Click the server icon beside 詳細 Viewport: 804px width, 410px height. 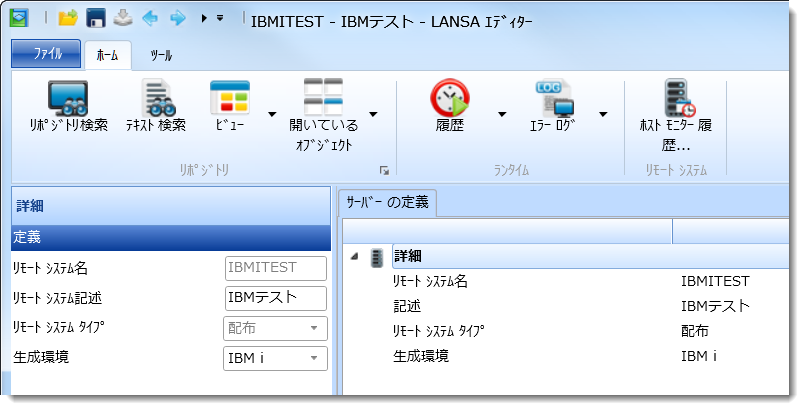377,257
